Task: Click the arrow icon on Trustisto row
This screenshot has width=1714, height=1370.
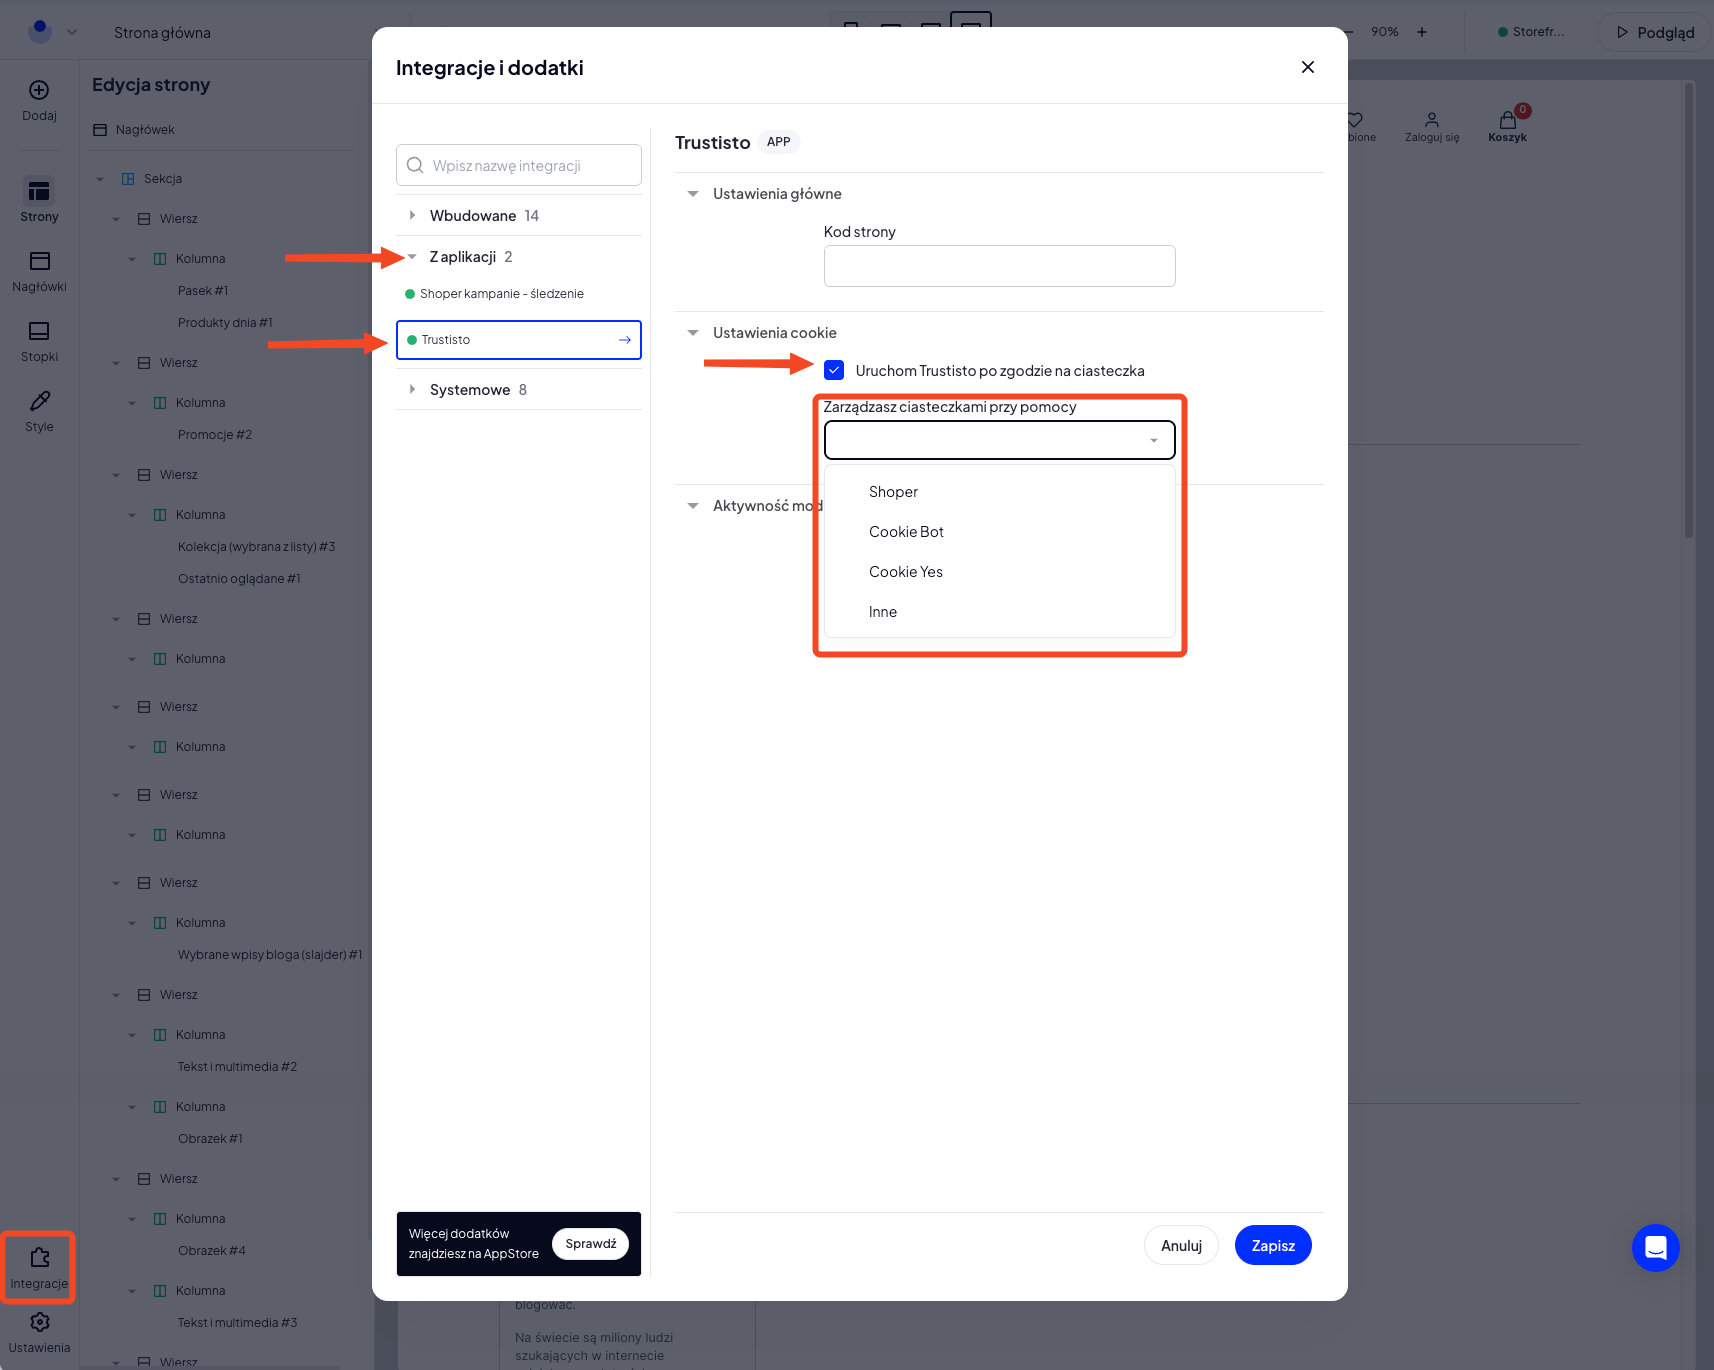Action: point(625,340)
